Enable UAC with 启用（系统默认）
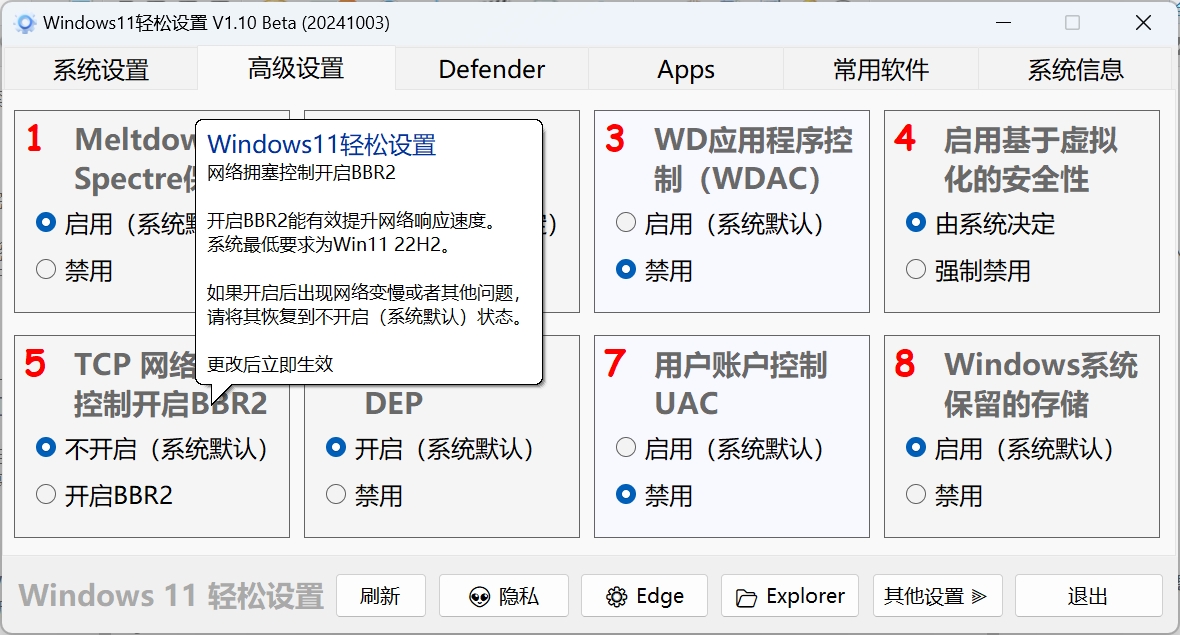 [x=720, y=448]
